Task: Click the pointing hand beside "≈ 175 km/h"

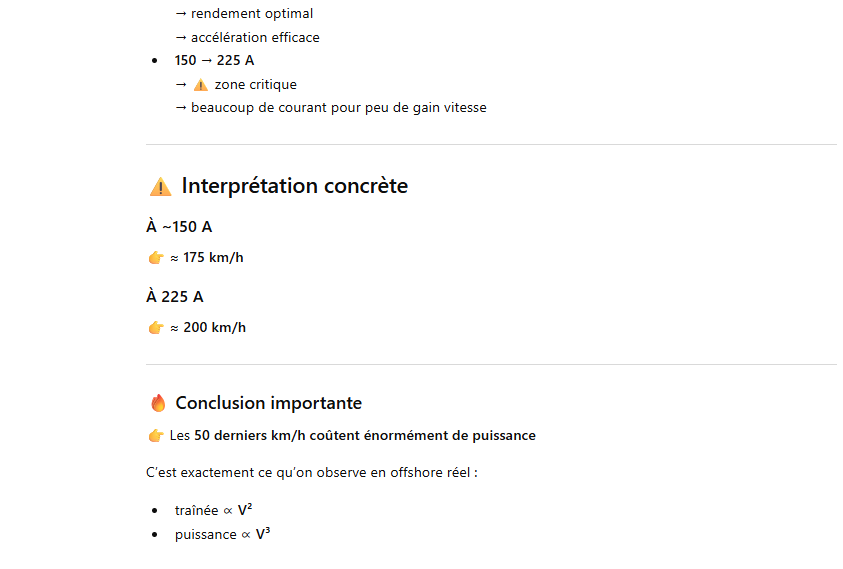Action: pos(156,258)
